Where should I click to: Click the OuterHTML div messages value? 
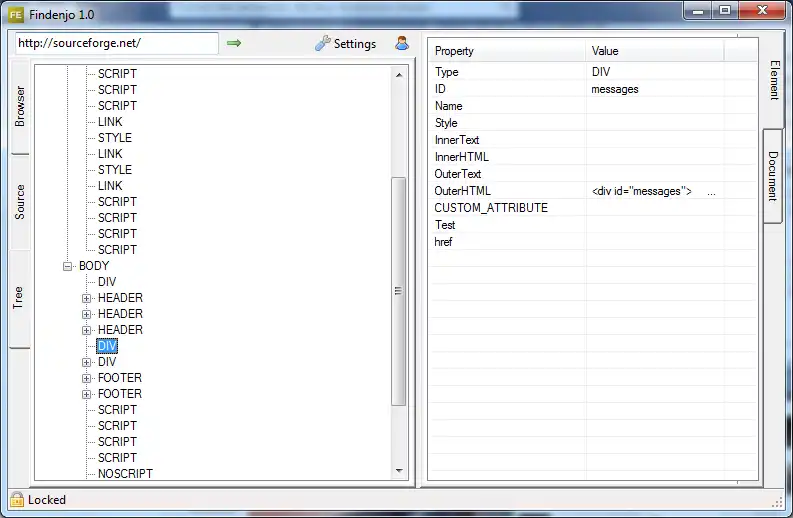pyautogui.click(x=642, y=191)
